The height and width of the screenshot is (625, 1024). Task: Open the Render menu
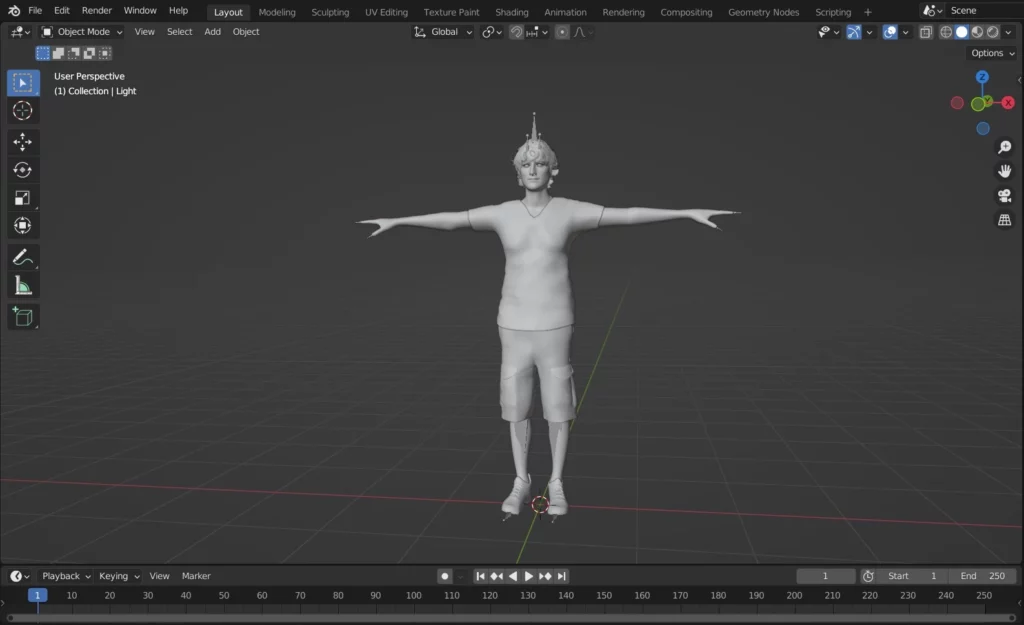pyautogui.click(x=97, y=10)
